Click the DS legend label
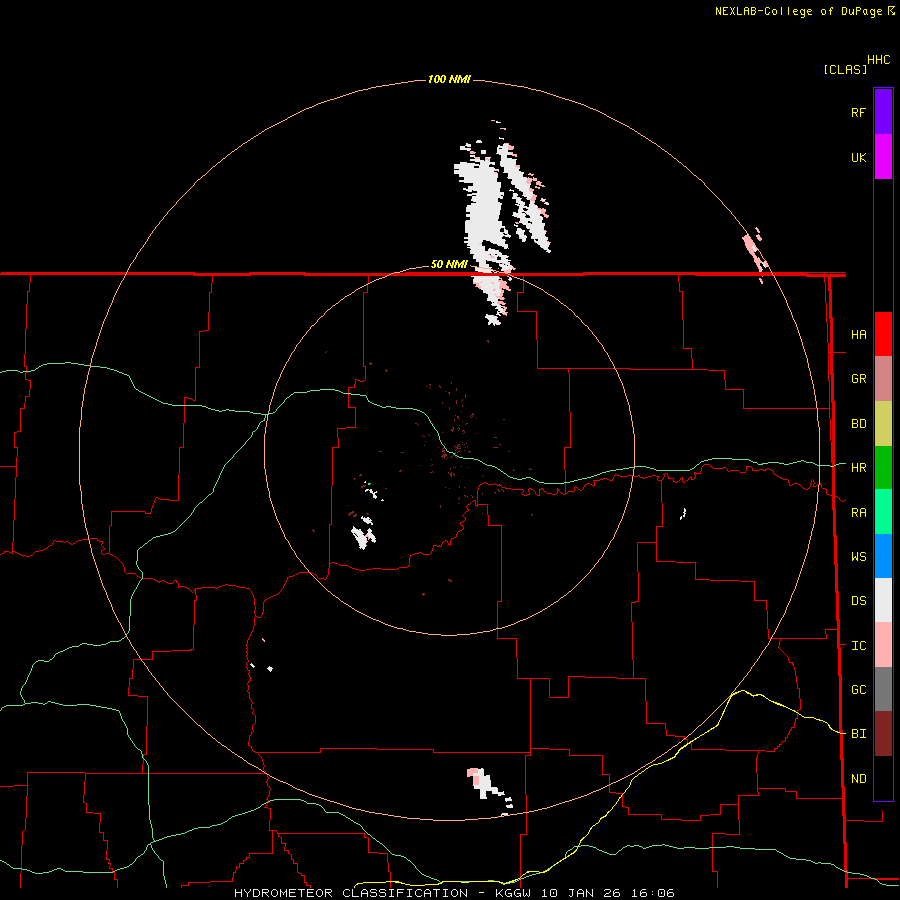 point(858,601)
